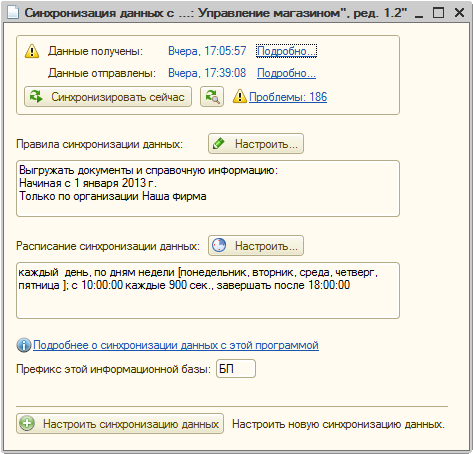Click the green arrows icon on Синхронизировать сейчас
Viewport: 473px width, 454px height.
[x=36, y=97]
